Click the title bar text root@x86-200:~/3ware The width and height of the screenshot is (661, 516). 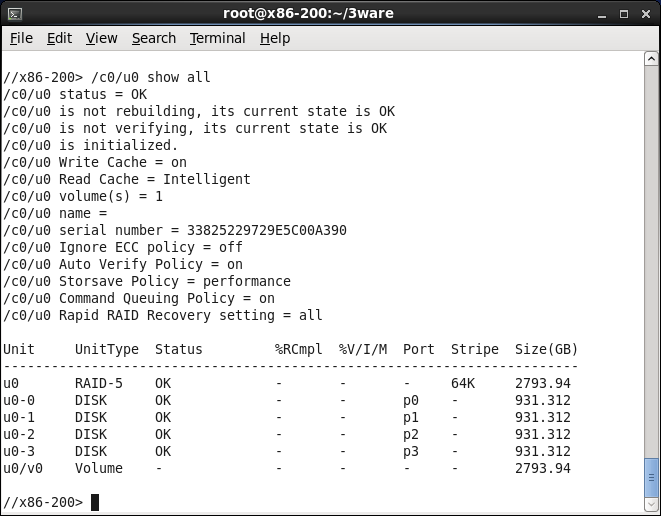tap(330, 13)
